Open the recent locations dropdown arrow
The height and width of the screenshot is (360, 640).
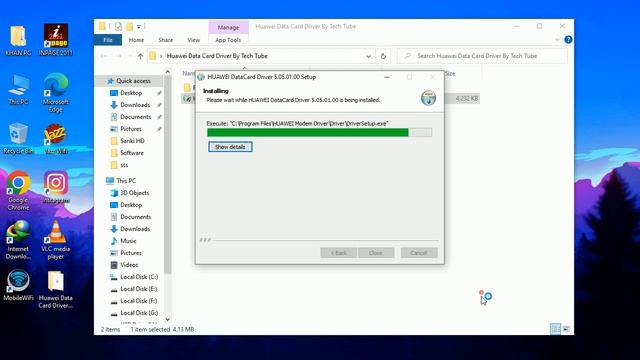130,56
